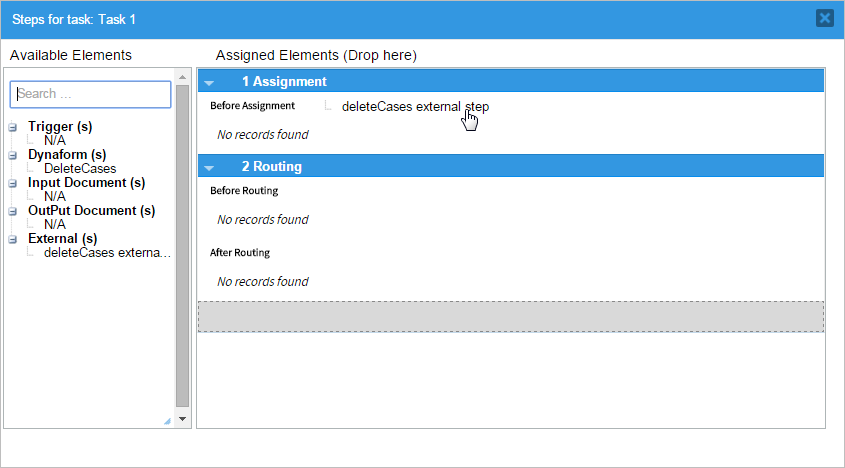Close the Steps for task dialog

click(824, 17)
